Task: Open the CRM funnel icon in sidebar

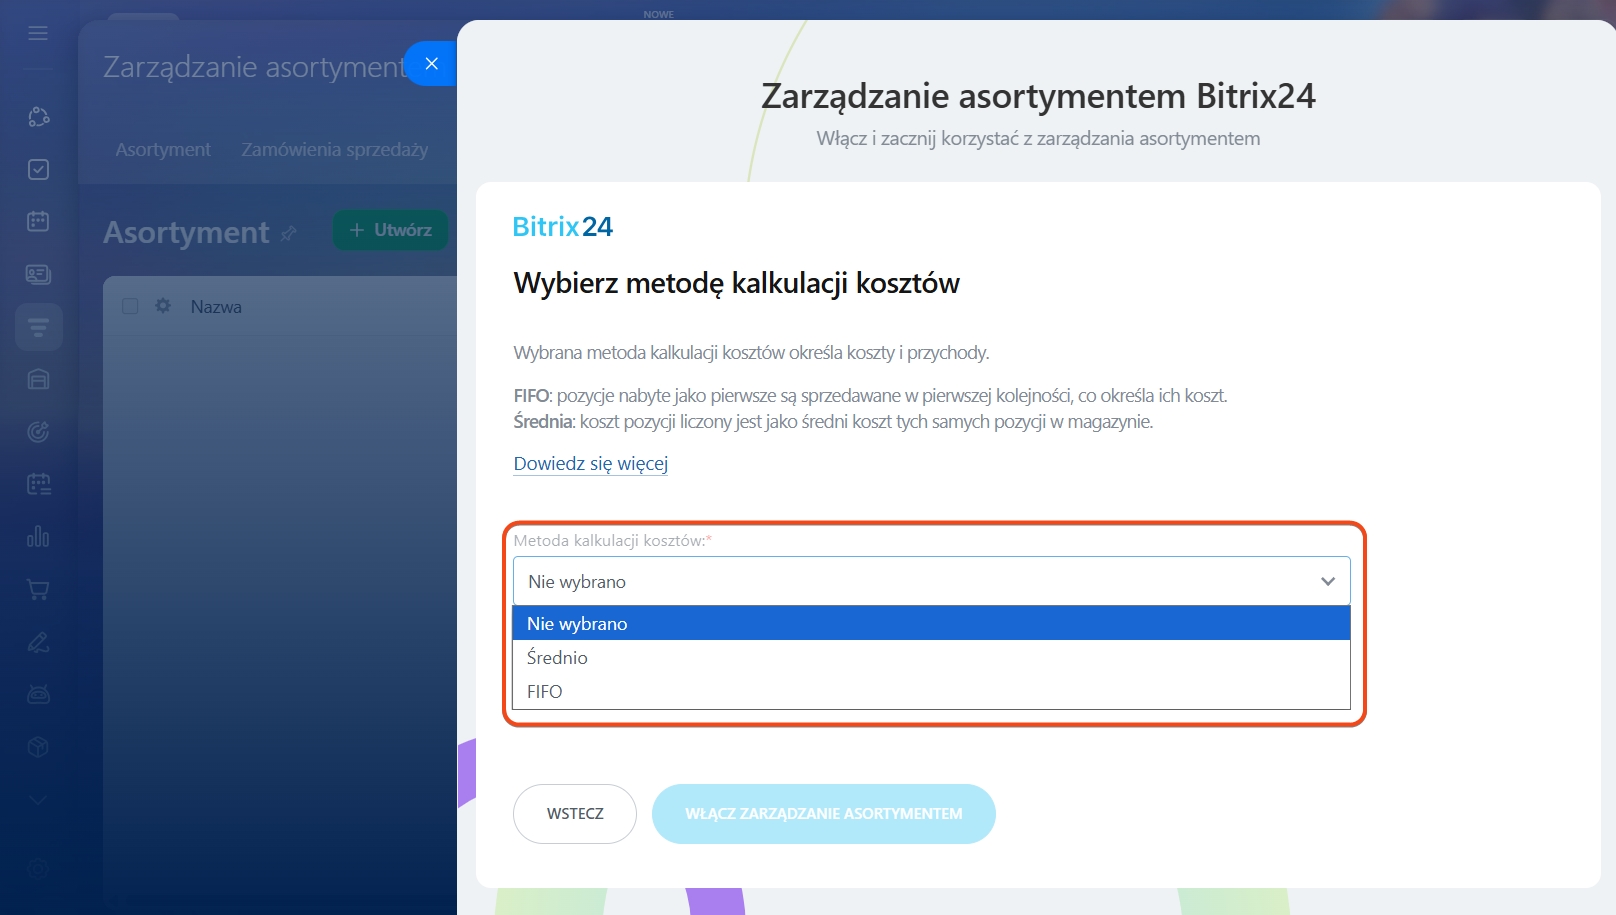Action: [38, 327]
